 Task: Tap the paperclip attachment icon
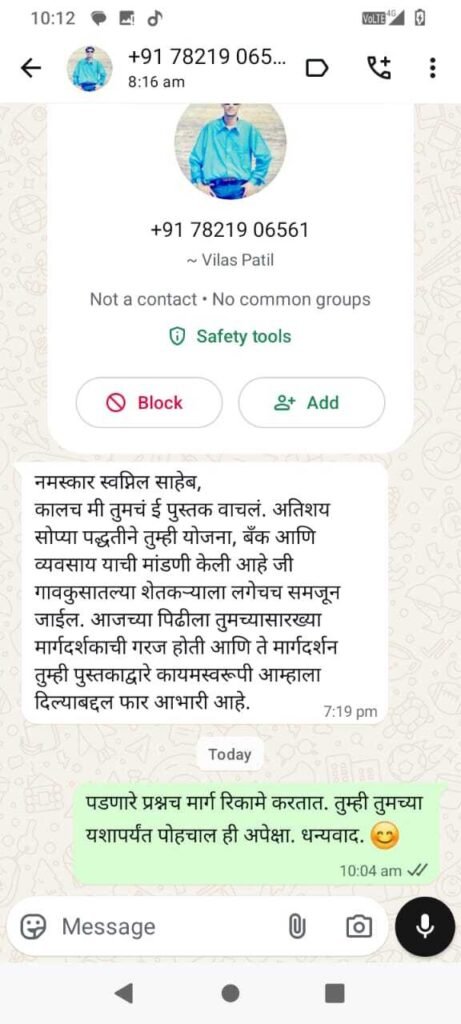[296, 926]
